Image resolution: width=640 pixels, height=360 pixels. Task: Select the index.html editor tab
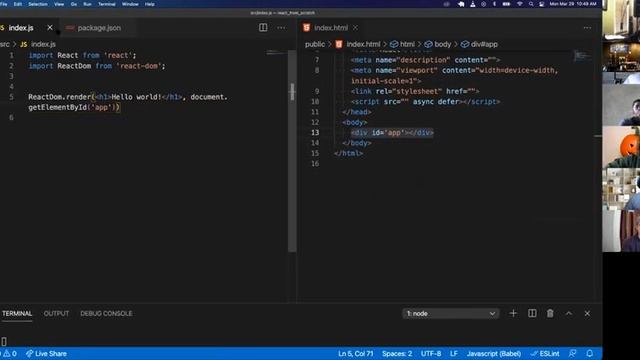[x=331, y=28]
